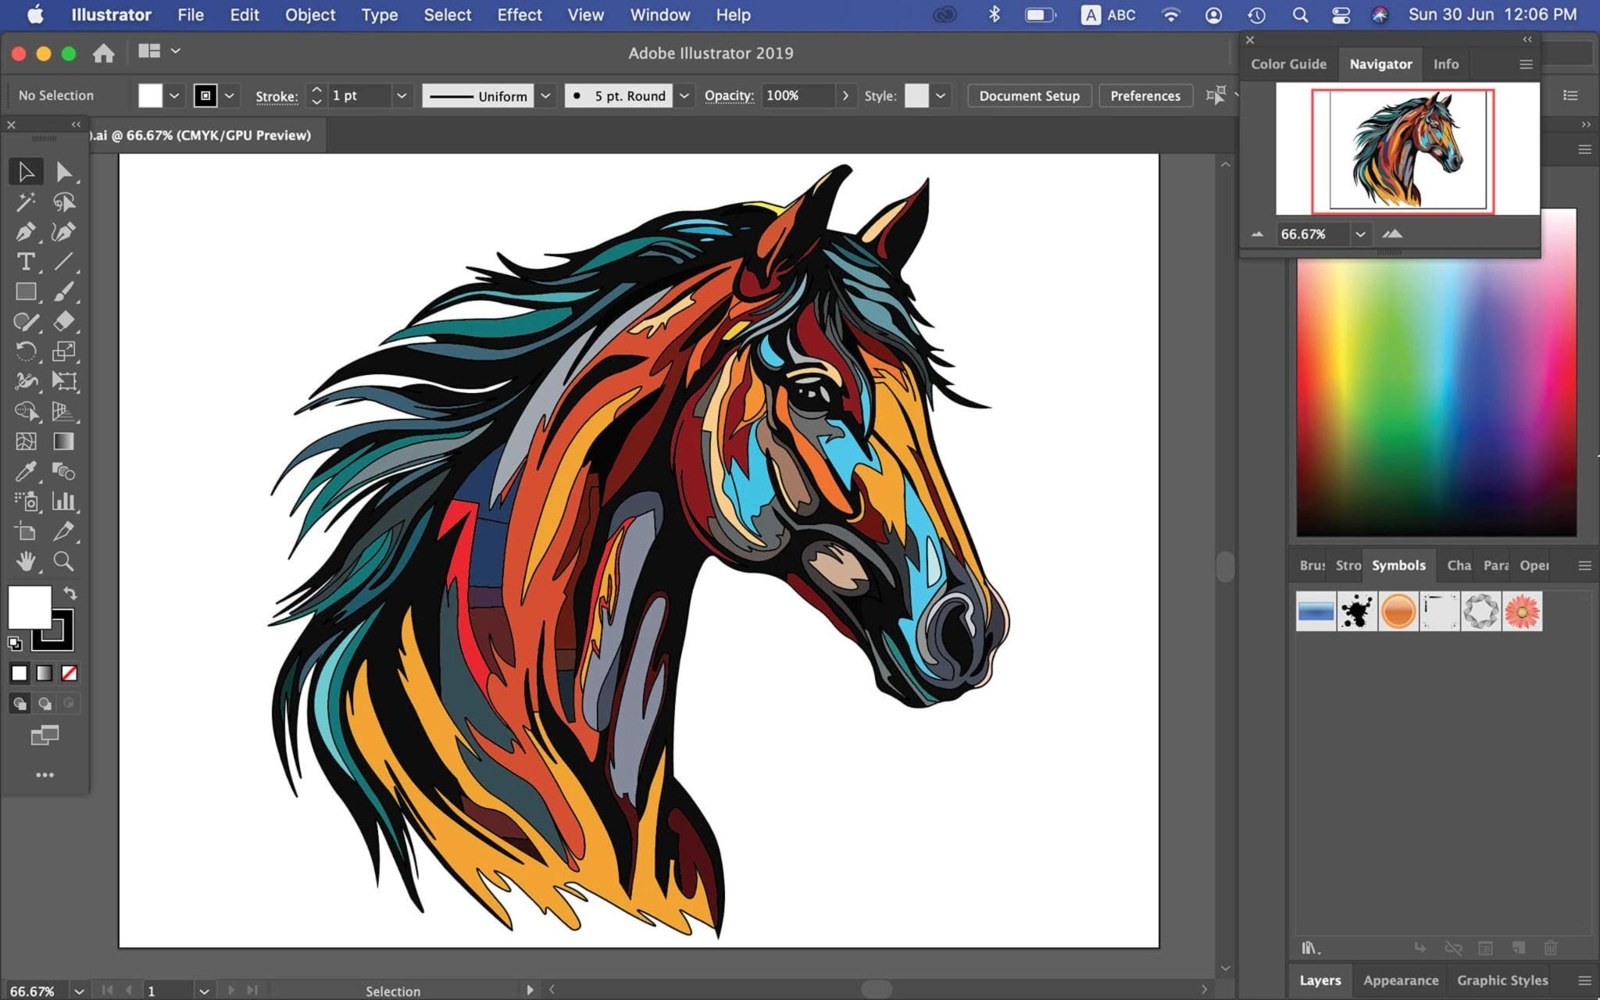Image resolution: width=1600 pixels, height=1000 pixels.
Task: Activate the Type tool
Action: (26, 262)
